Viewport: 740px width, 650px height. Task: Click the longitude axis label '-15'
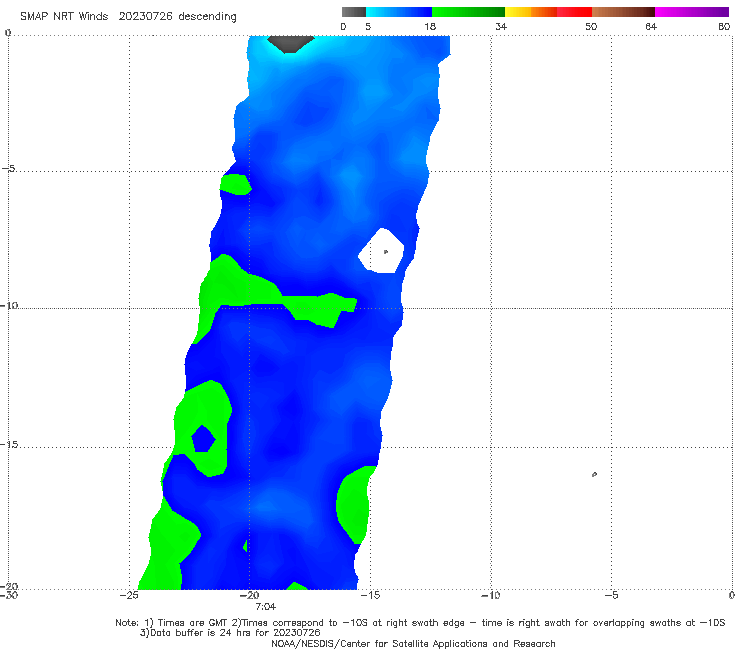[x=370, y=595]
